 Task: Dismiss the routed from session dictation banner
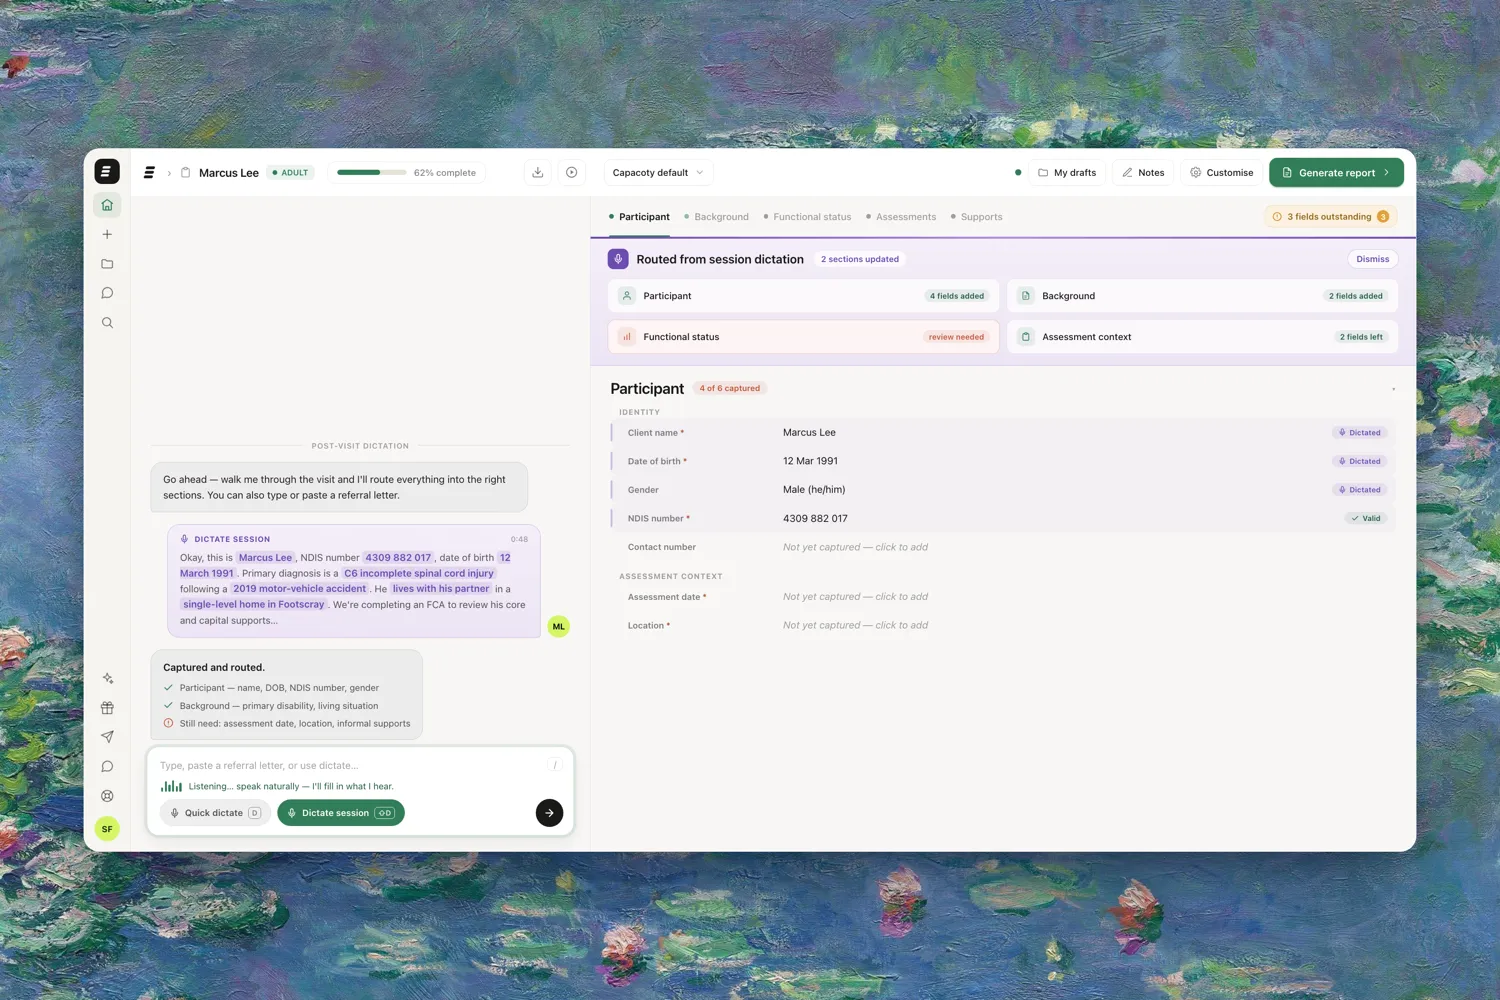(1372, 259)
